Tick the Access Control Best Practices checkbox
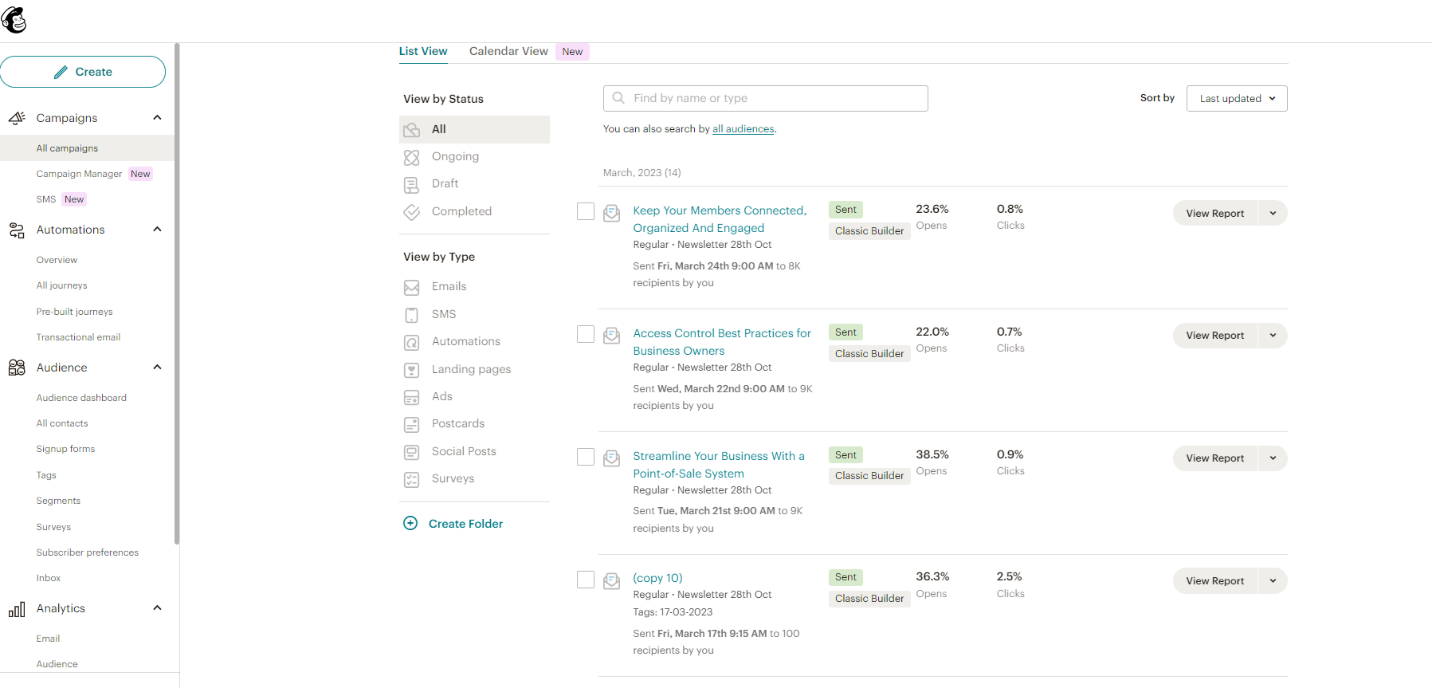 586,334
